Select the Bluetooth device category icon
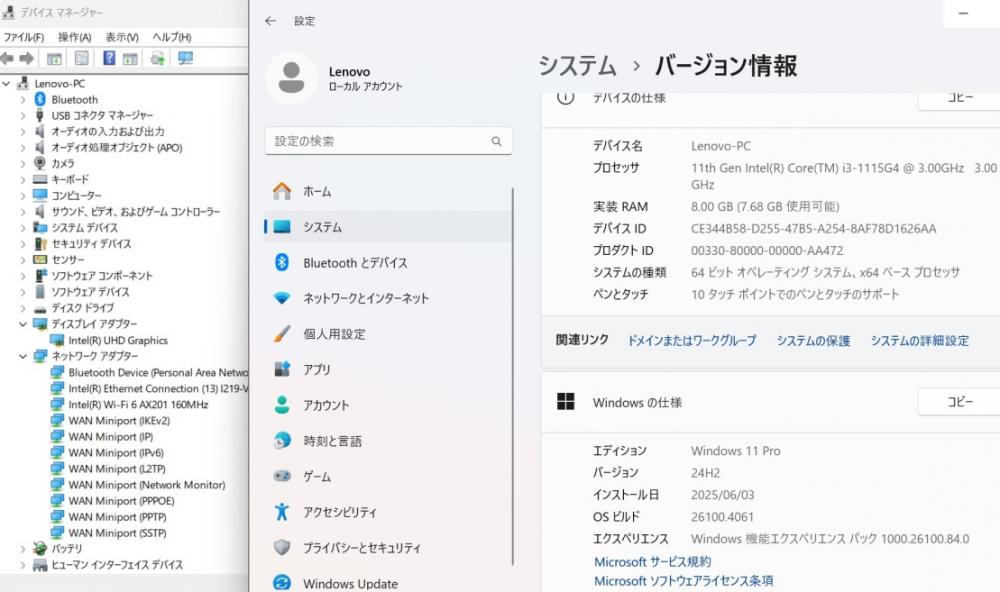Image resolution: width=1000 pixels, height=592 pixels. pyautogui.click(x=40, y=100)
